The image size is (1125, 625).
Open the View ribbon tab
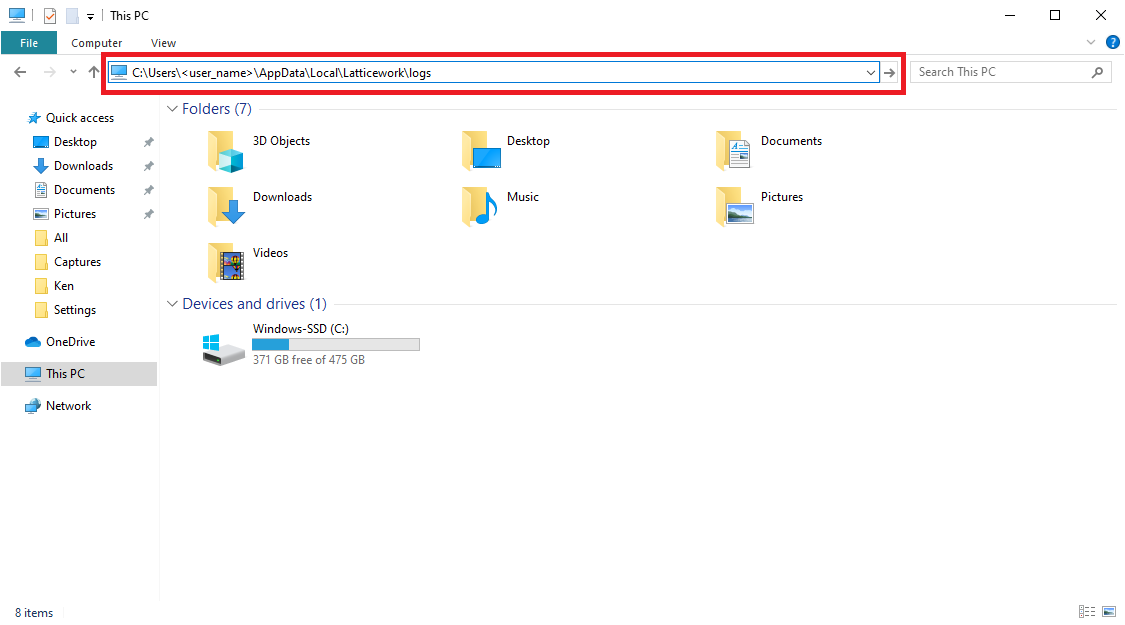tap(164, 43)
